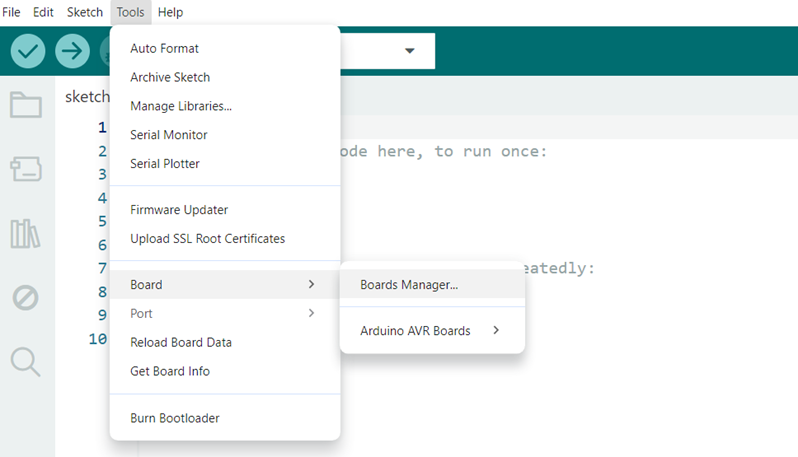Choose Reload Board Data
This screenshot has width=798, height=457.
(x=225, y=342)
